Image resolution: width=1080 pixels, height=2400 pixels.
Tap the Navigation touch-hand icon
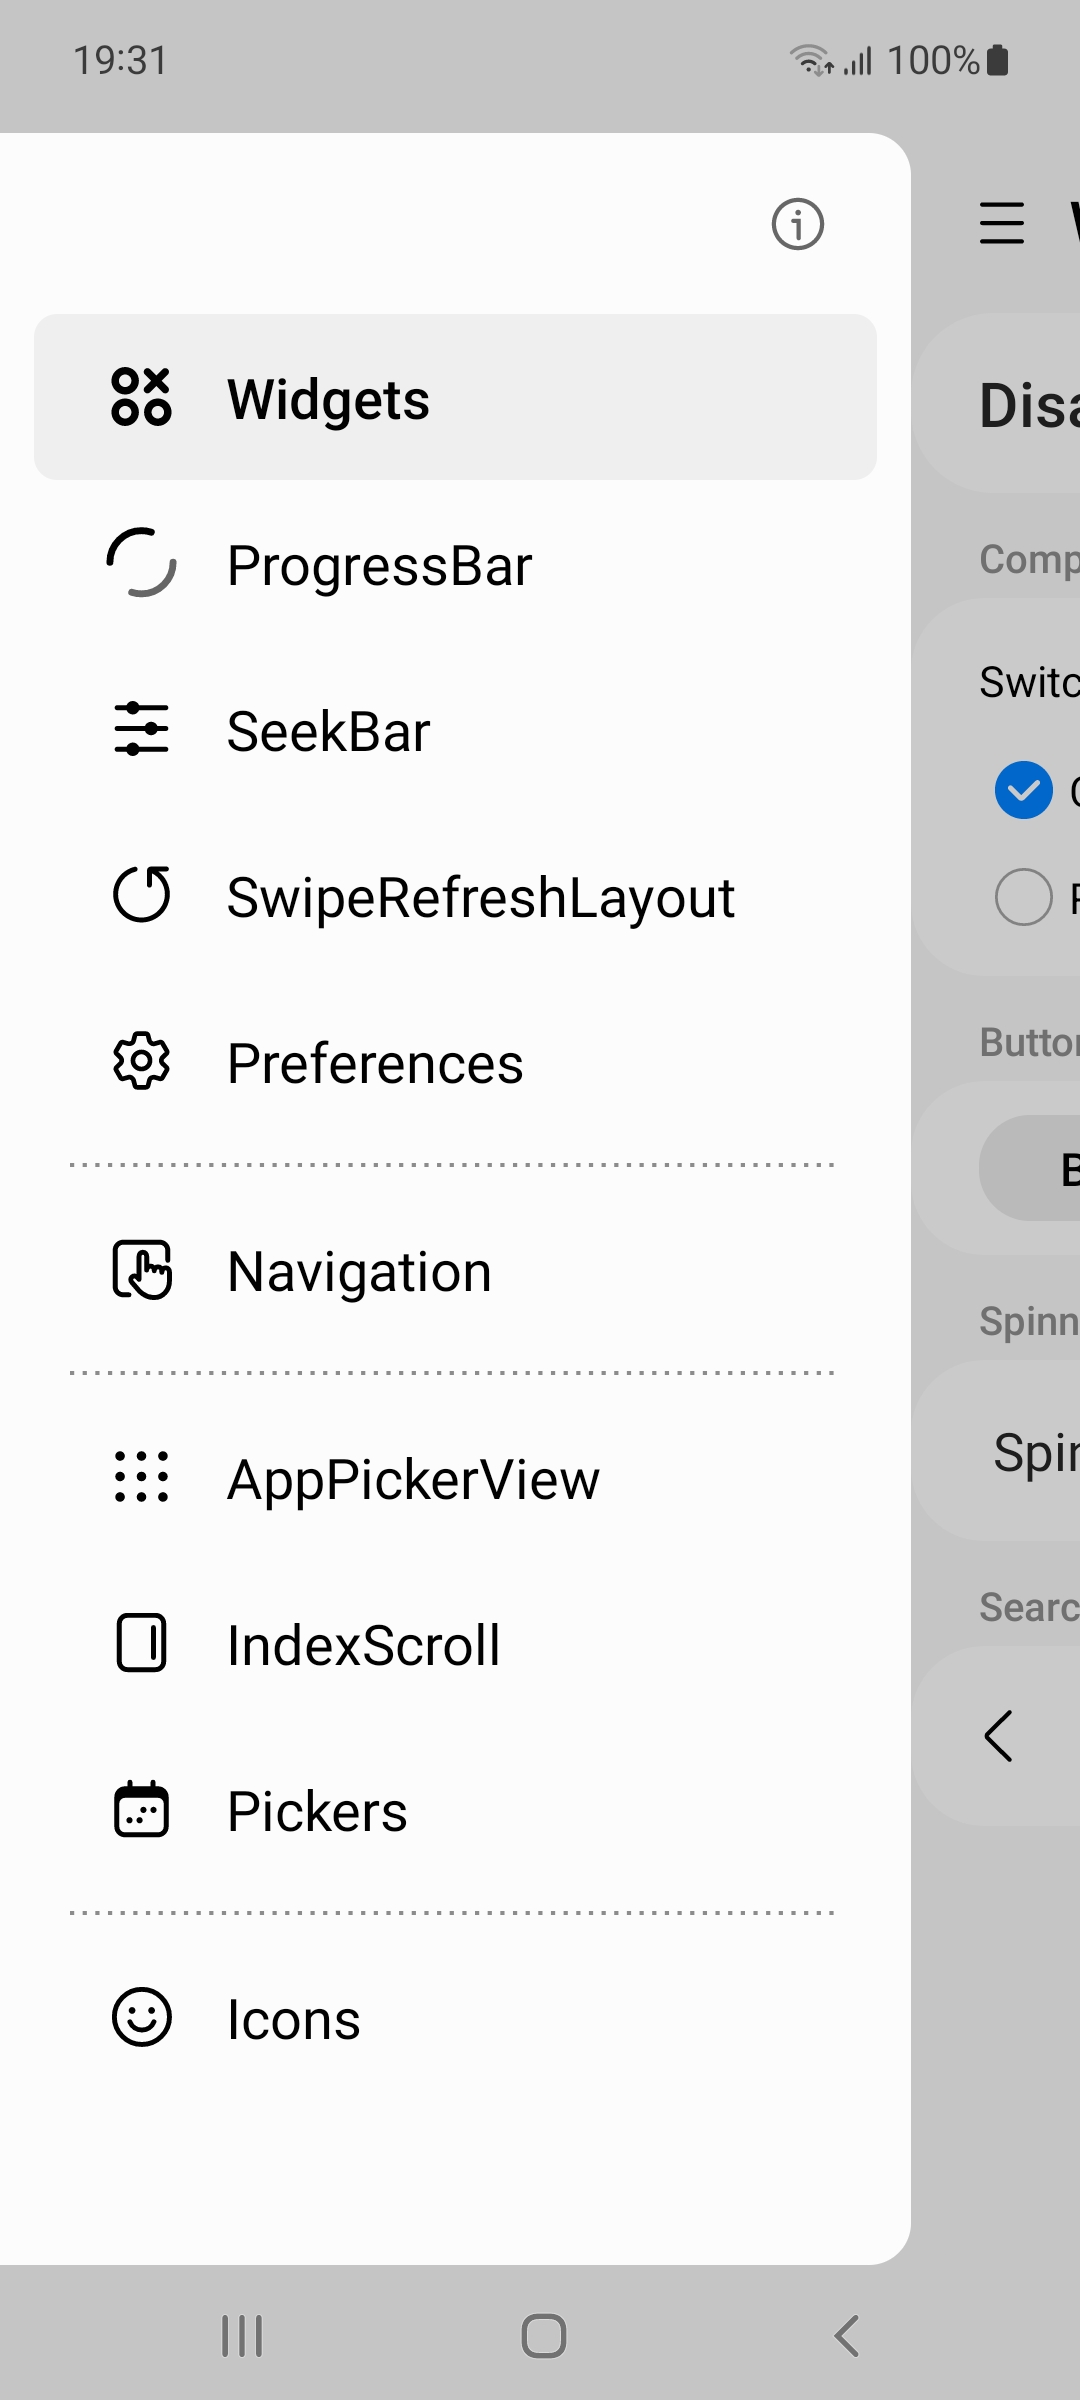tap(141, 1269)
